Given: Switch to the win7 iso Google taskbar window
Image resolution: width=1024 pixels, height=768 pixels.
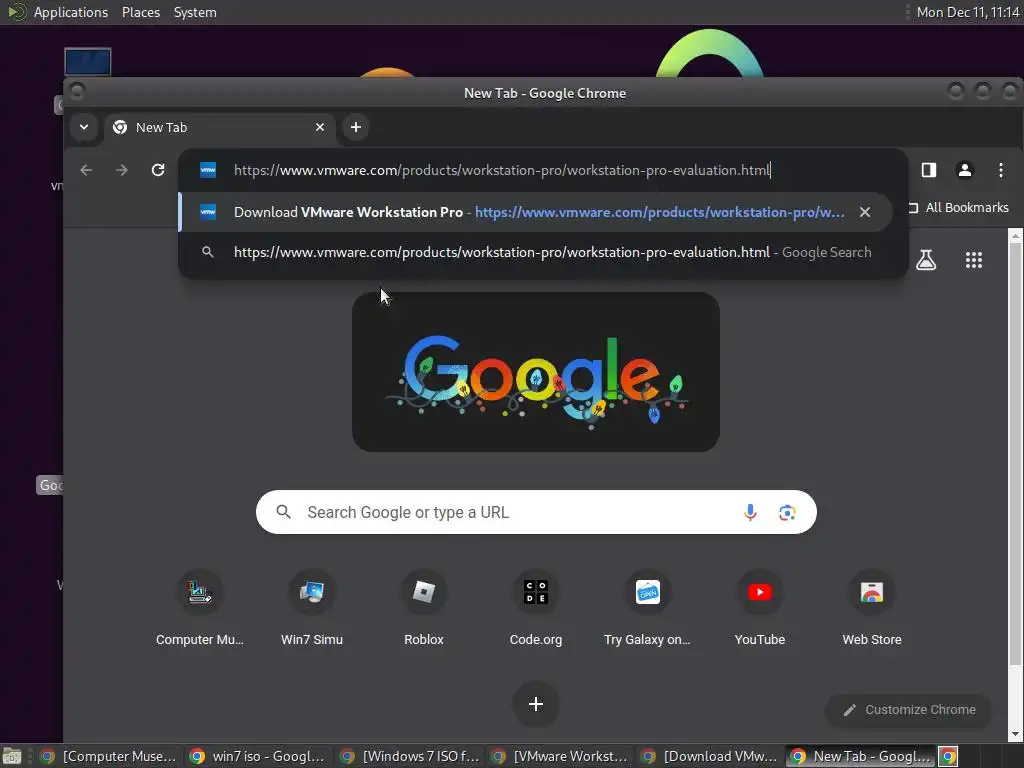Looking at the screenshot, I should [x=257, y=756].
